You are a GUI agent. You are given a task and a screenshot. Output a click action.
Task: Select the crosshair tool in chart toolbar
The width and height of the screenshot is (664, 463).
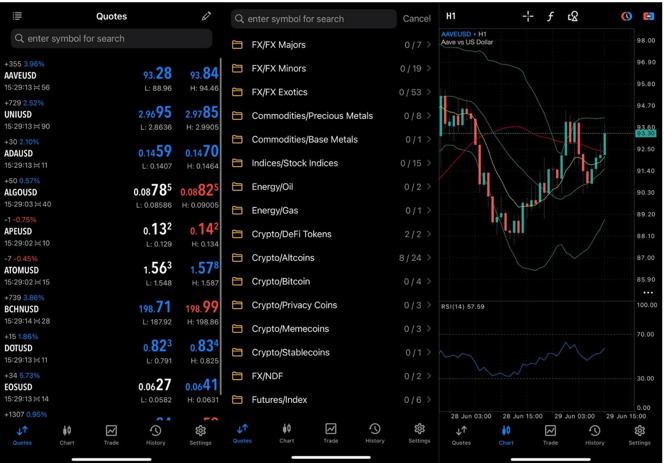[x=528, y=17]
